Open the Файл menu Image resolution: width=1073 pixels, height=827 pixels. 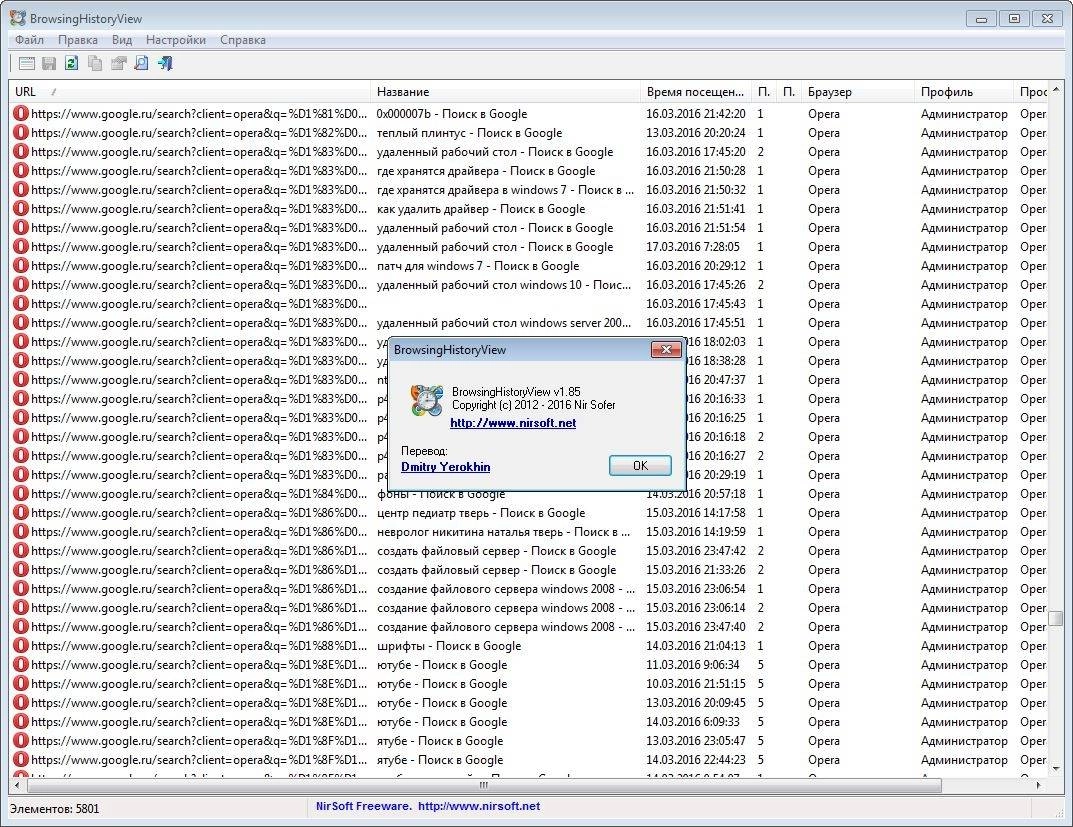[29, 40]
